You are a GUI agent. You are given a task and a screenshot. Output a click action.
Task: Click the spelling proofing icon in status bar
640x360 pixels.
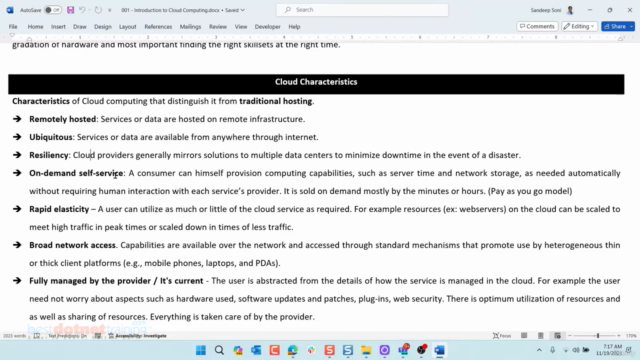37,336
